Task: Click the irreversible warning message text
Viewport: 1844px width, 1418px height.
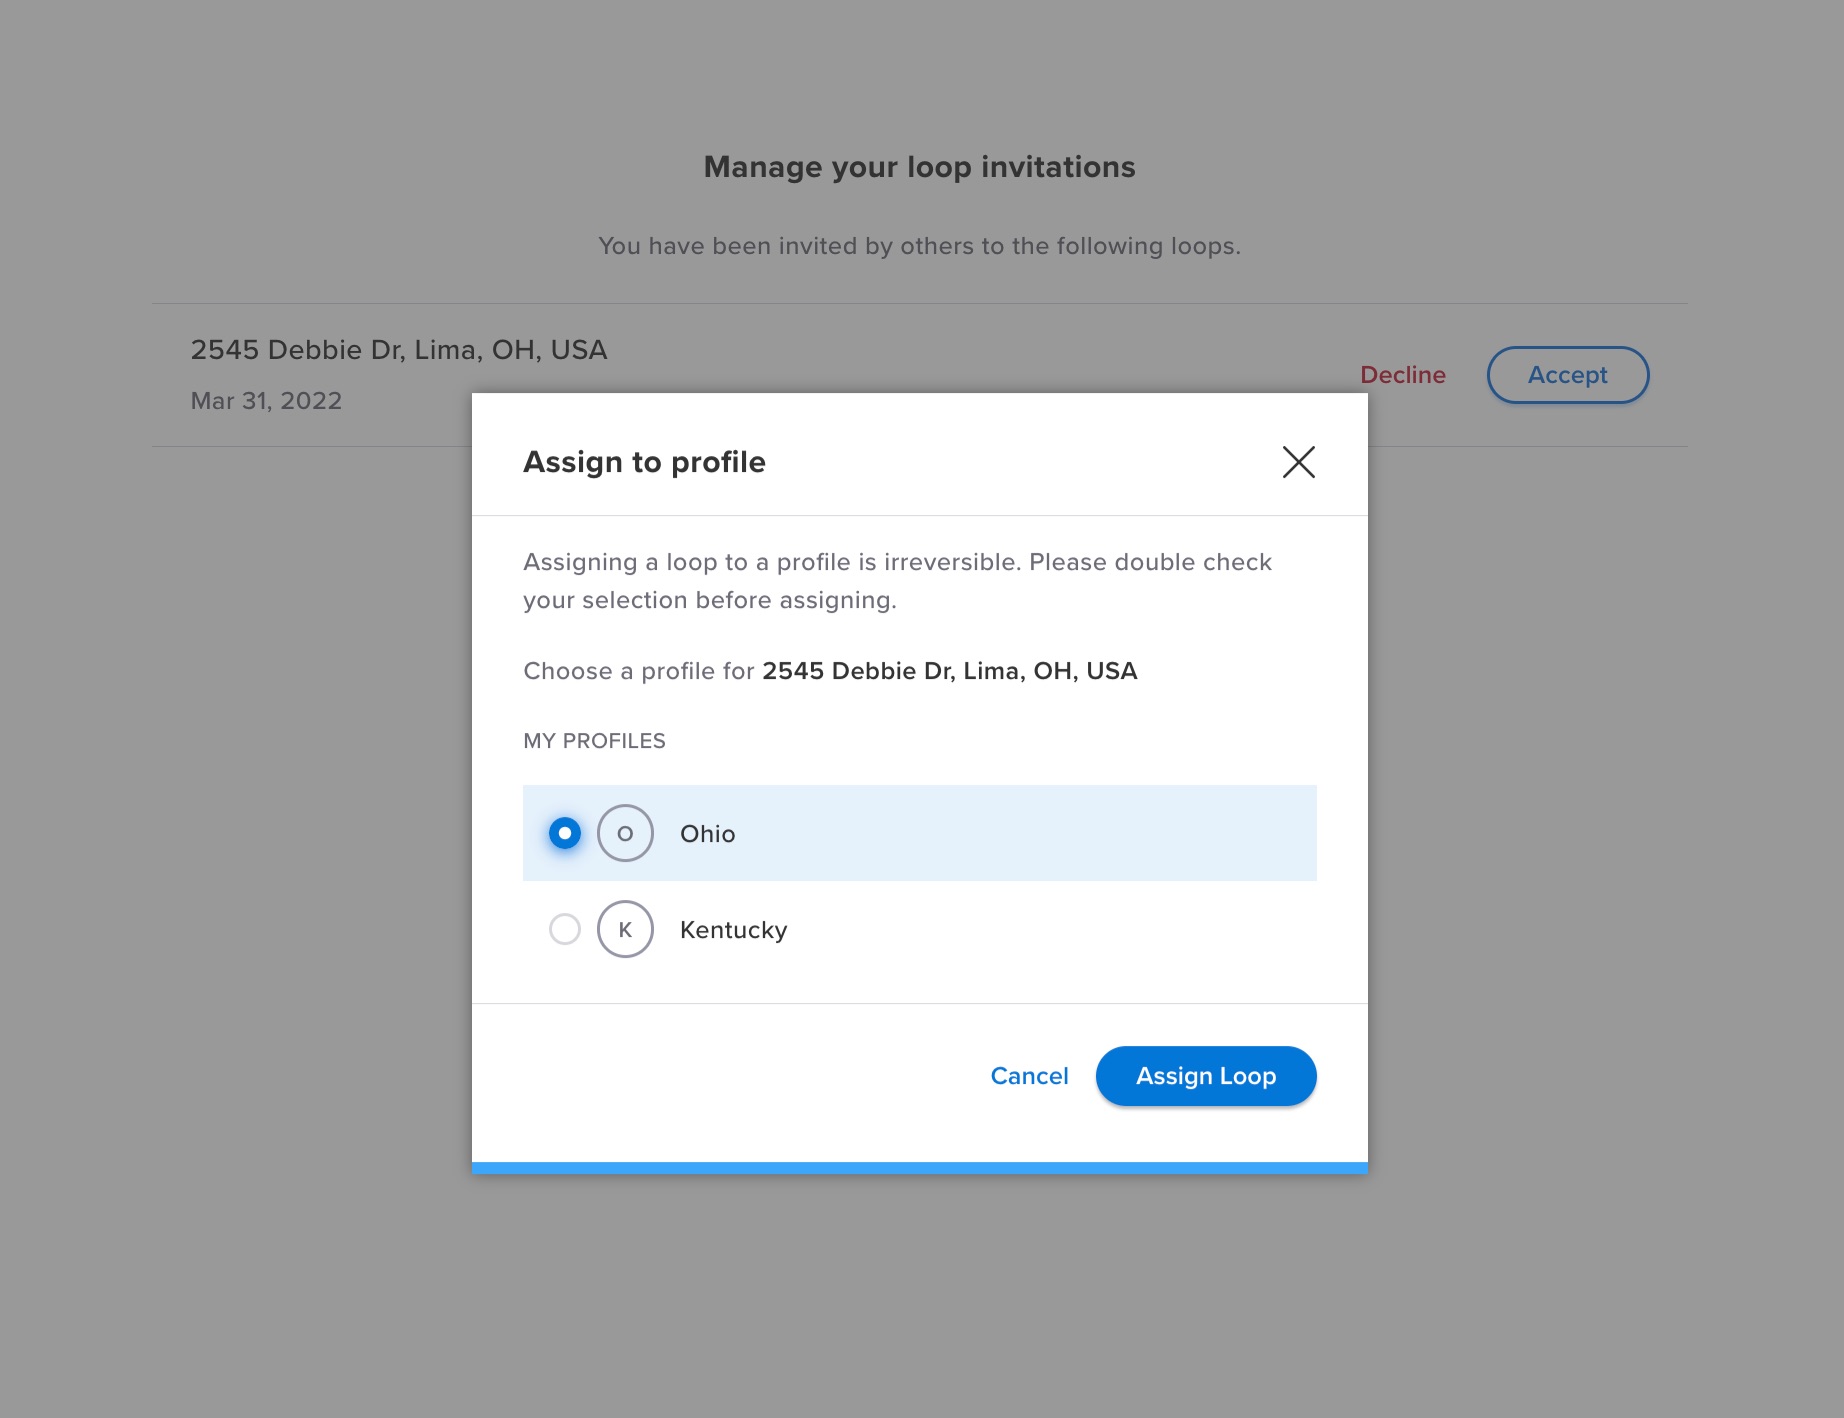Action: pyautogui.click(x=896, y=580)
